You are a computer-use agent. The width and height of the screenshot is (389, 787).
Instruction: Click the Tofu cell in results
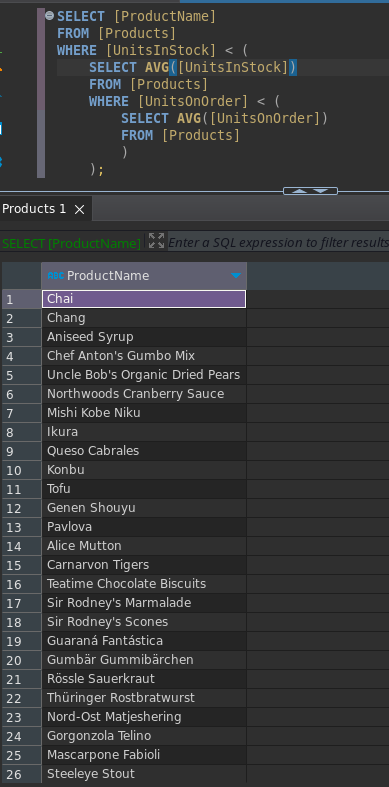144,489
